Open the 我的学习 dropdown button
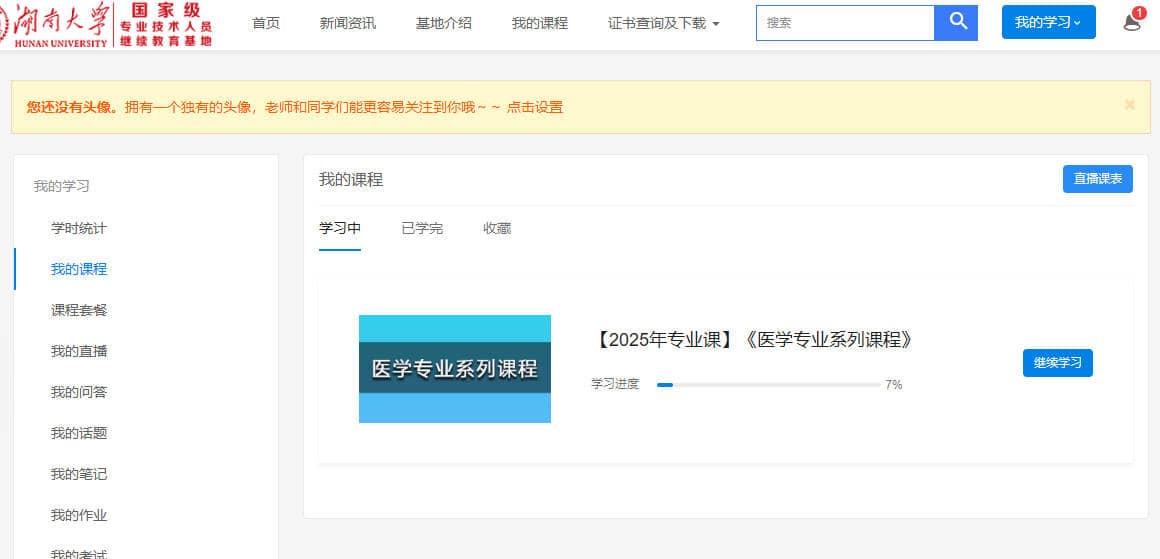The height and width of the screenshot is (559, 1160). pyautogui.click(x=1048, y=22)
